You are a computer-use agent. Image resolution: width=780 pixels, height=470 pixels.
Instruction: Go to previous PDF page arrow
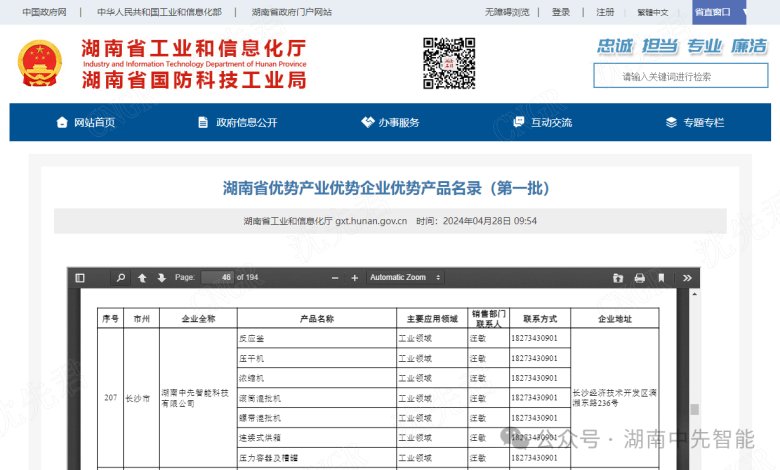point(142,277)
